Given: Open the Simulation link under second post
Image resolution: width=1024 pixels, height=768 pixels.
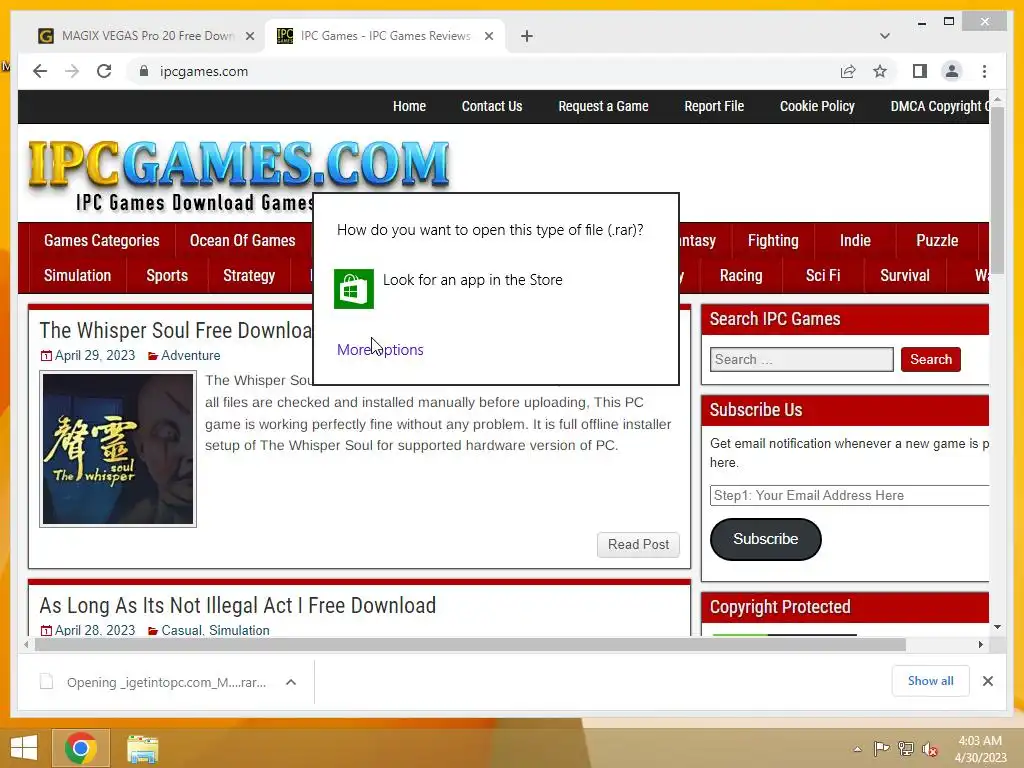Looking at the screenshot, I should coord(239,630).
